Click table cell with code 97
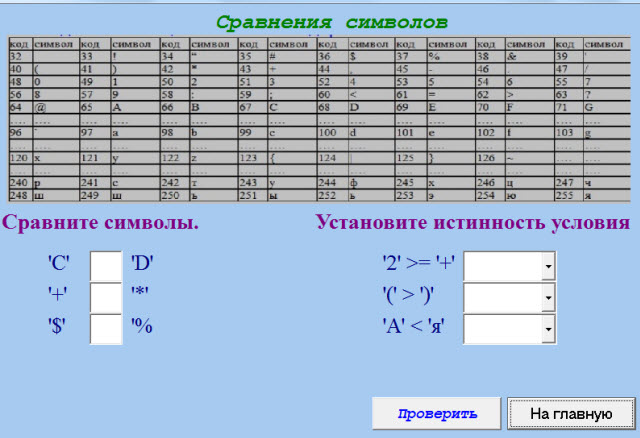 pos(95,133)
